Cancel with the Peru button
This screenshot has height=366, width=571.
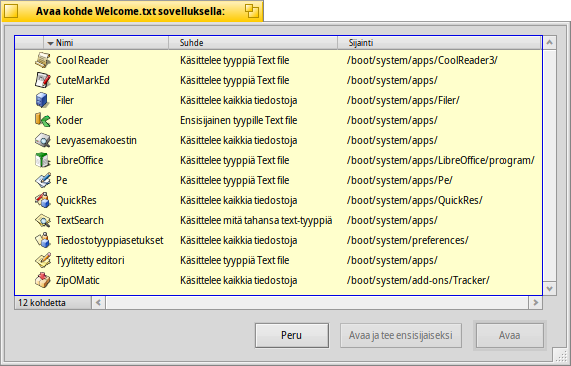(x=292, y=335)
